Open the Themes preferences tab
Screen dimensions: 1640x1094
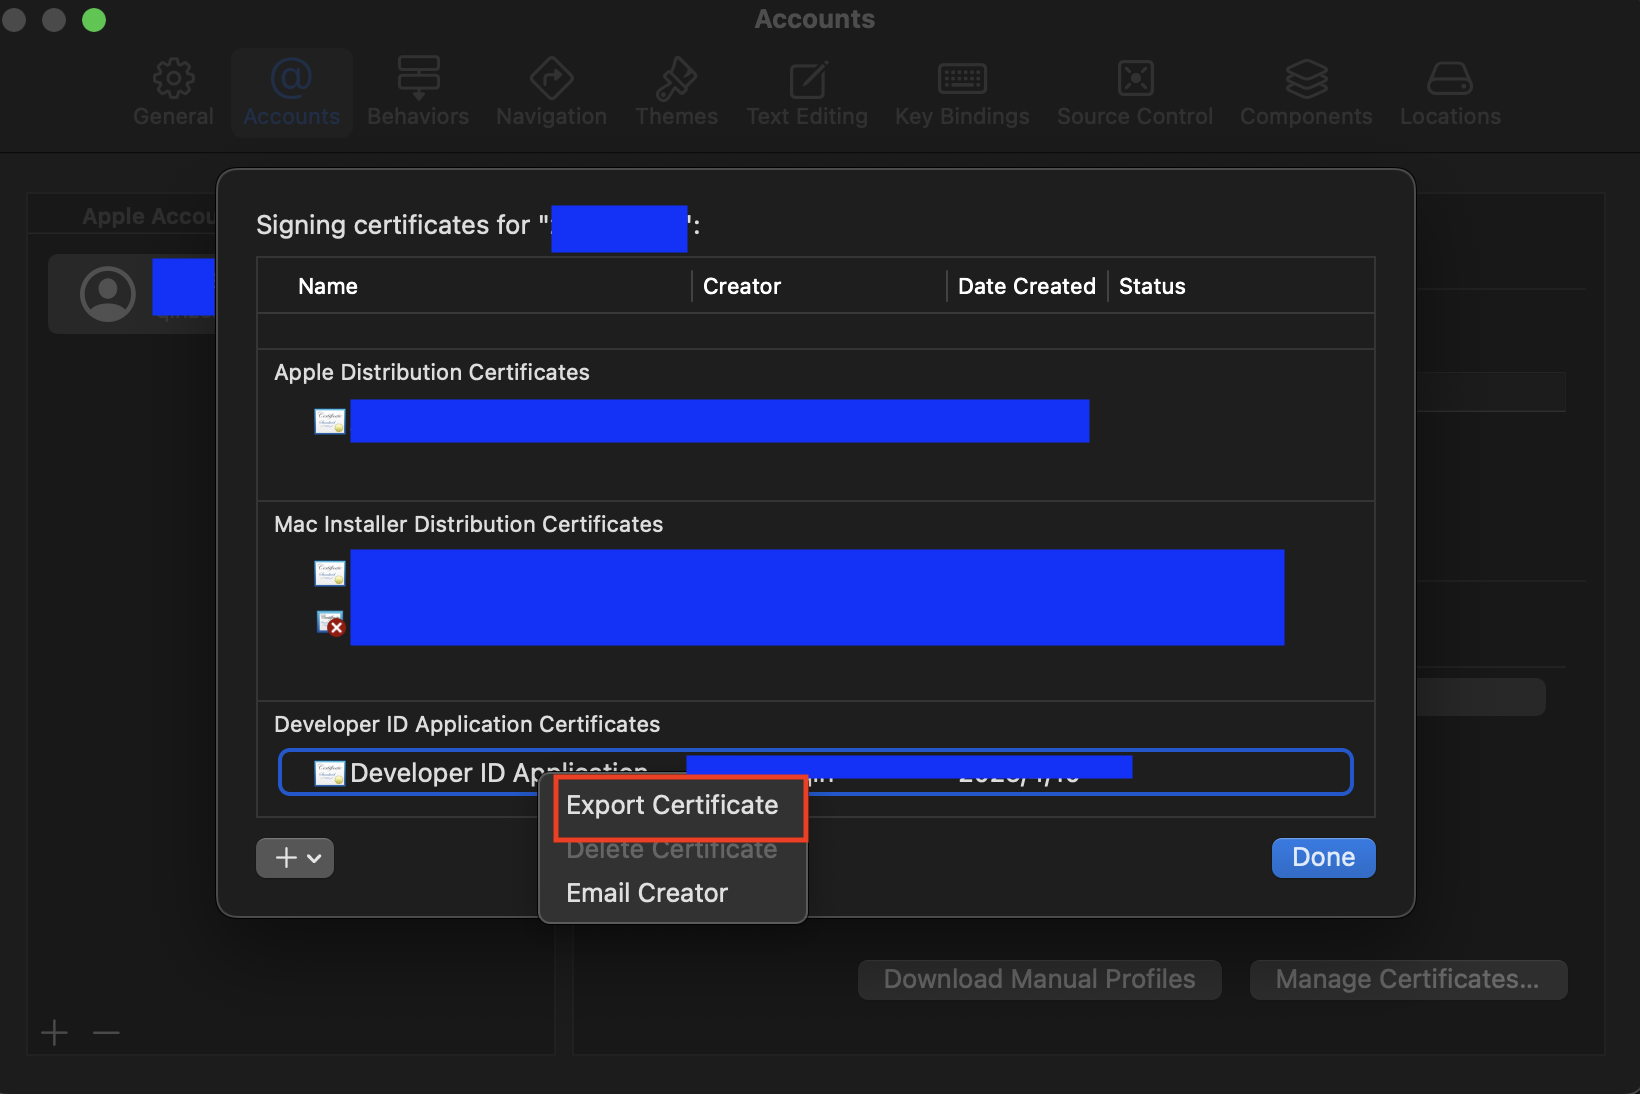click(676, 92)
